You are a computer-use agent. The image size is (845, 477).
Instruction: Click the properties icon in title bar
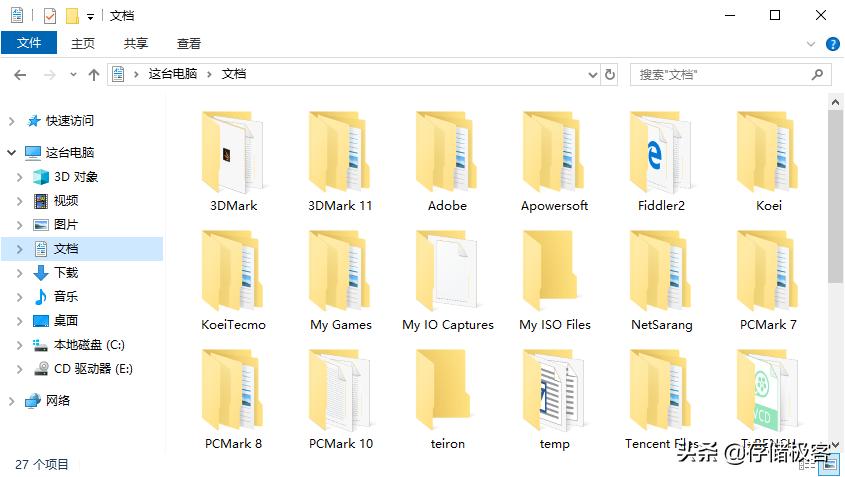pos(50,16)
